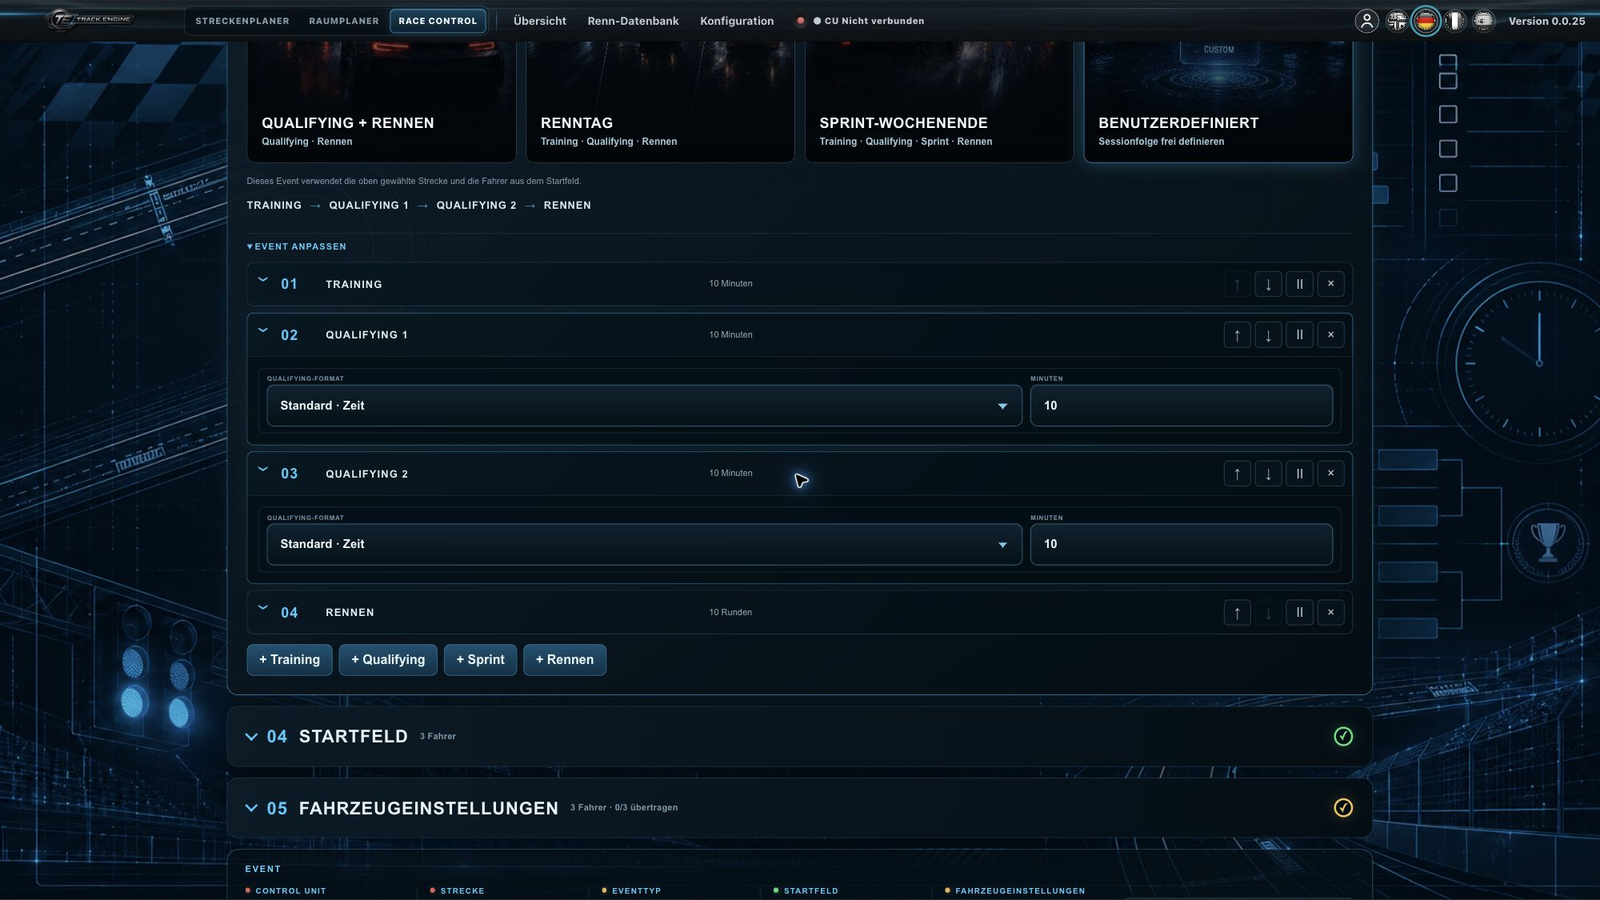This screenshot has height=900, width=1600.
Task: Move Qualifying 2 down one position
Action: 1268,474
